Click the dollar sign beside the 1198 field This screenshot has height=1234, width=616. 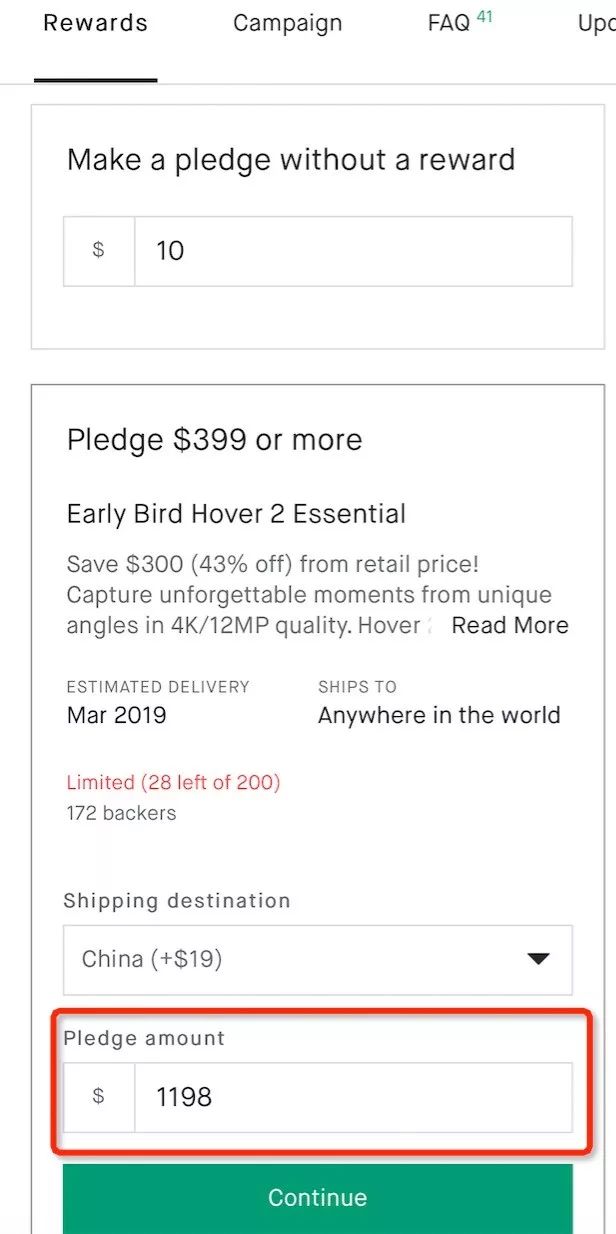click(98, 1097)
